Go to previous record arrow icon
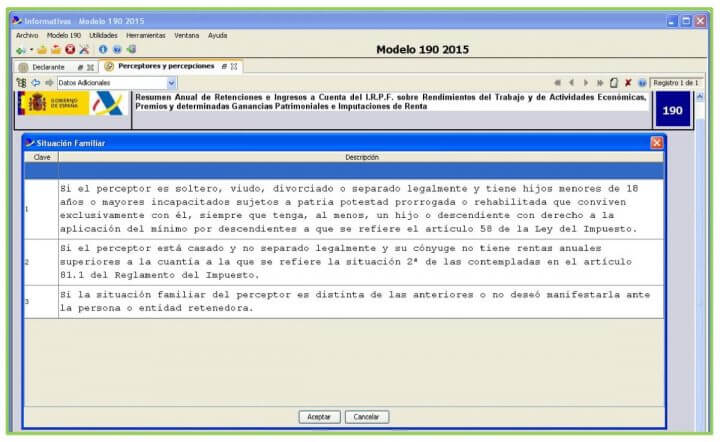Screen dimensions: 720x442 pyautogui.click(x=572, y=83)
